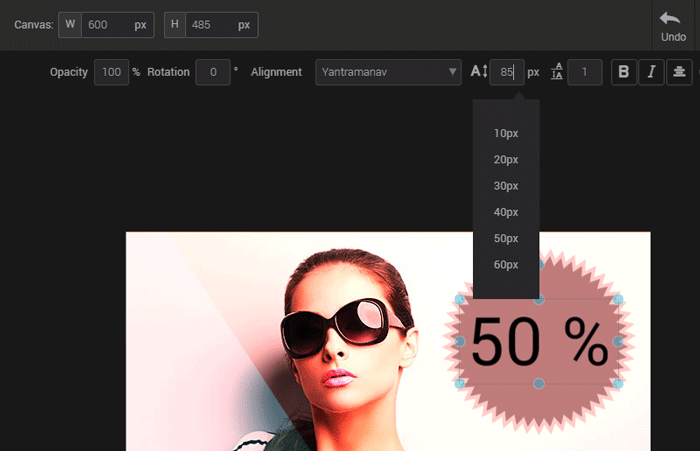Toggle the strikethrough text style button
The height and width of the screenshot is (451, 700).
point(679,72)
